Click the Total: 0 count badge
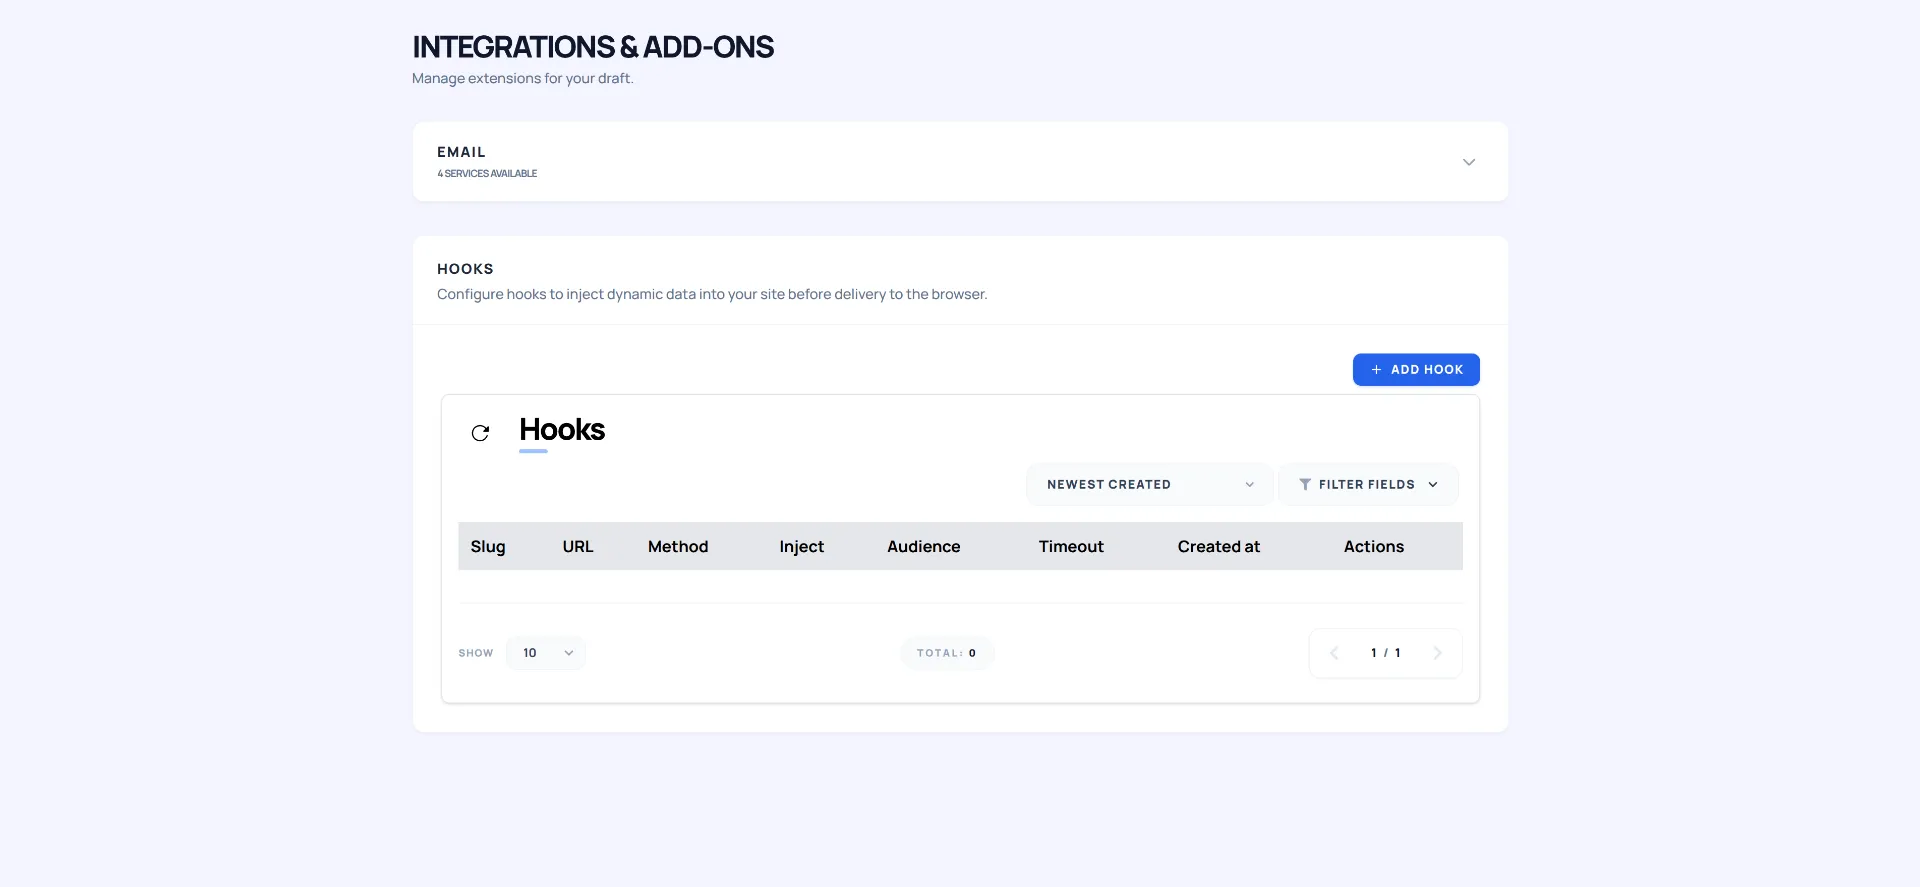 (947, 653)
